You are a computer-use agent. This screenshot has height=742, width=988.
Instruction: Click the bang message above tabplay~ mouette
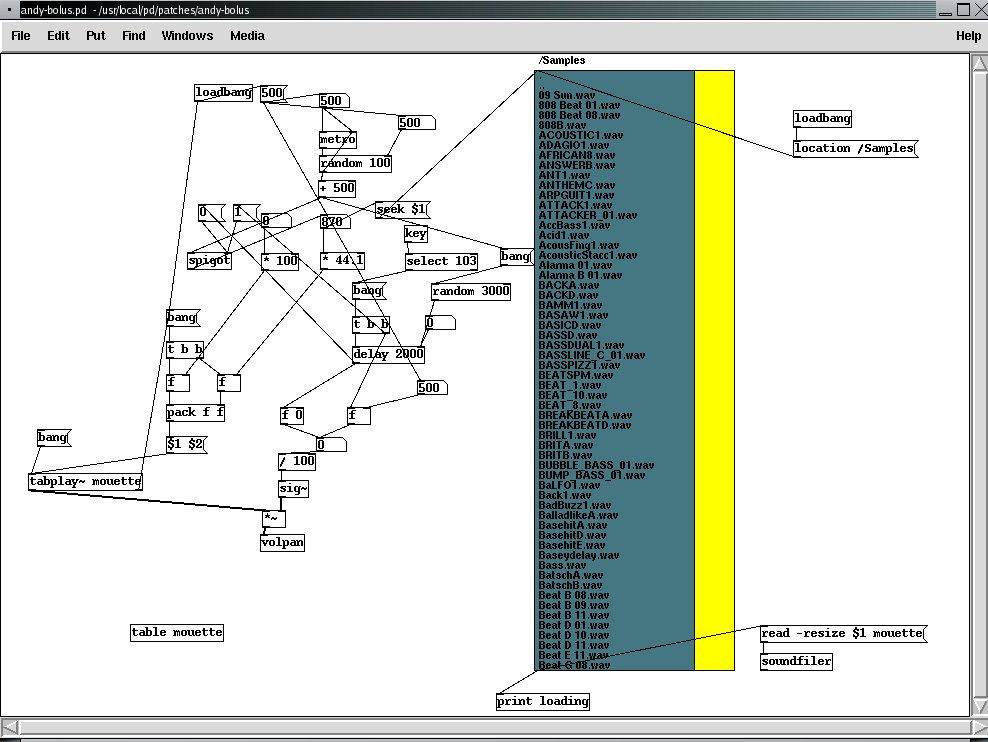point(54,437)
